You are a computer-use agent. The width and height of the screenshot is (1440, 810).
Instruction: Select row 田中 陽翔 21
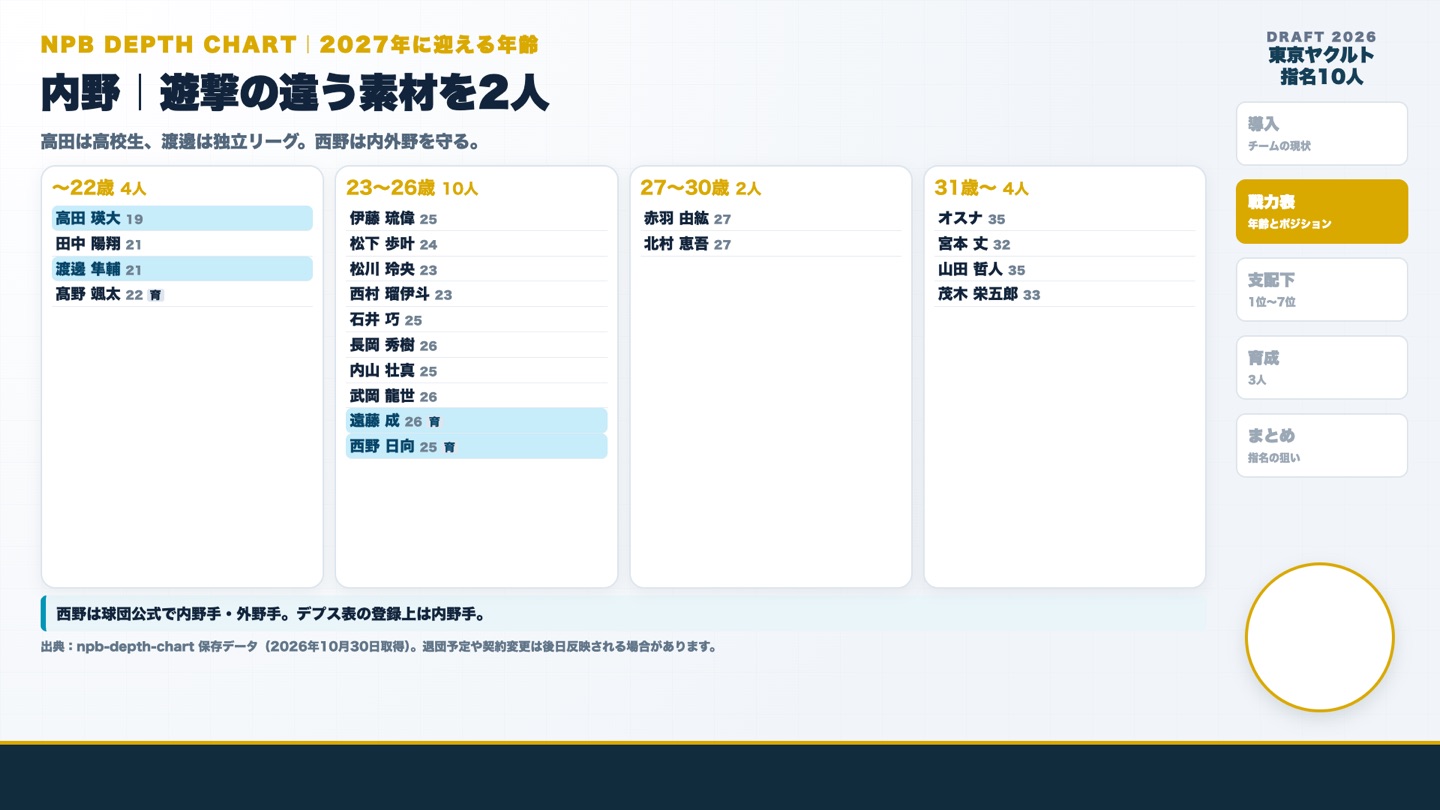tap(182, 244)
